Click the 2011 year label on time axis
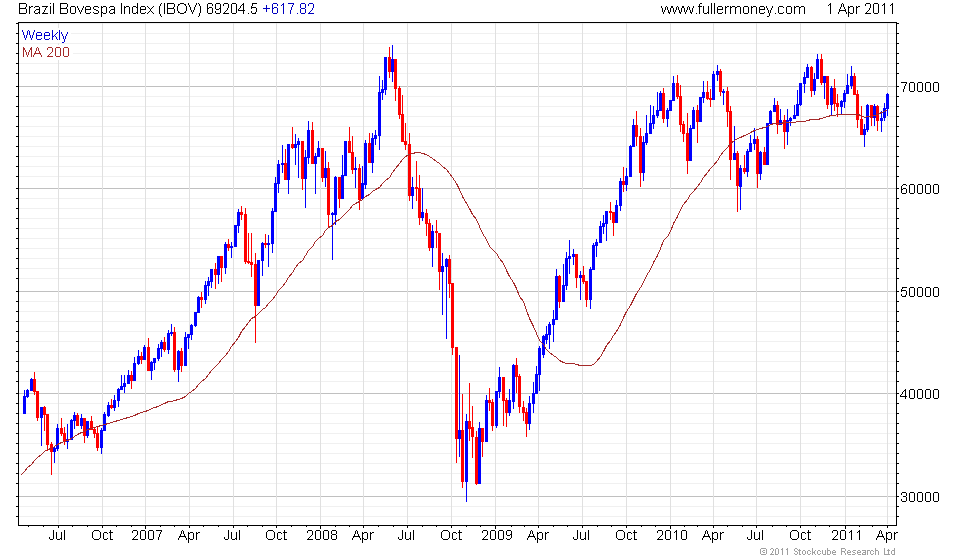 (847, 536)
